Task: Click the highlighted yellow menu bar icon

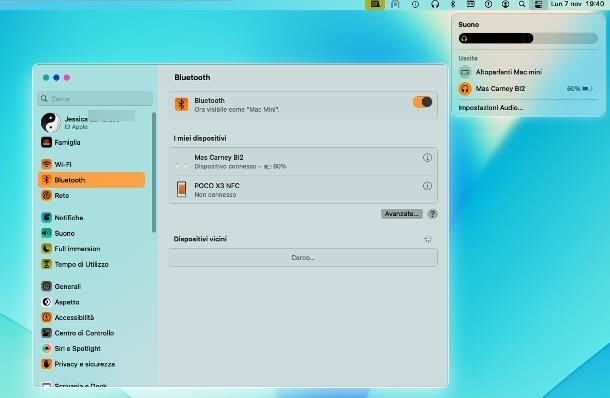Action: [x=375, y=4]
